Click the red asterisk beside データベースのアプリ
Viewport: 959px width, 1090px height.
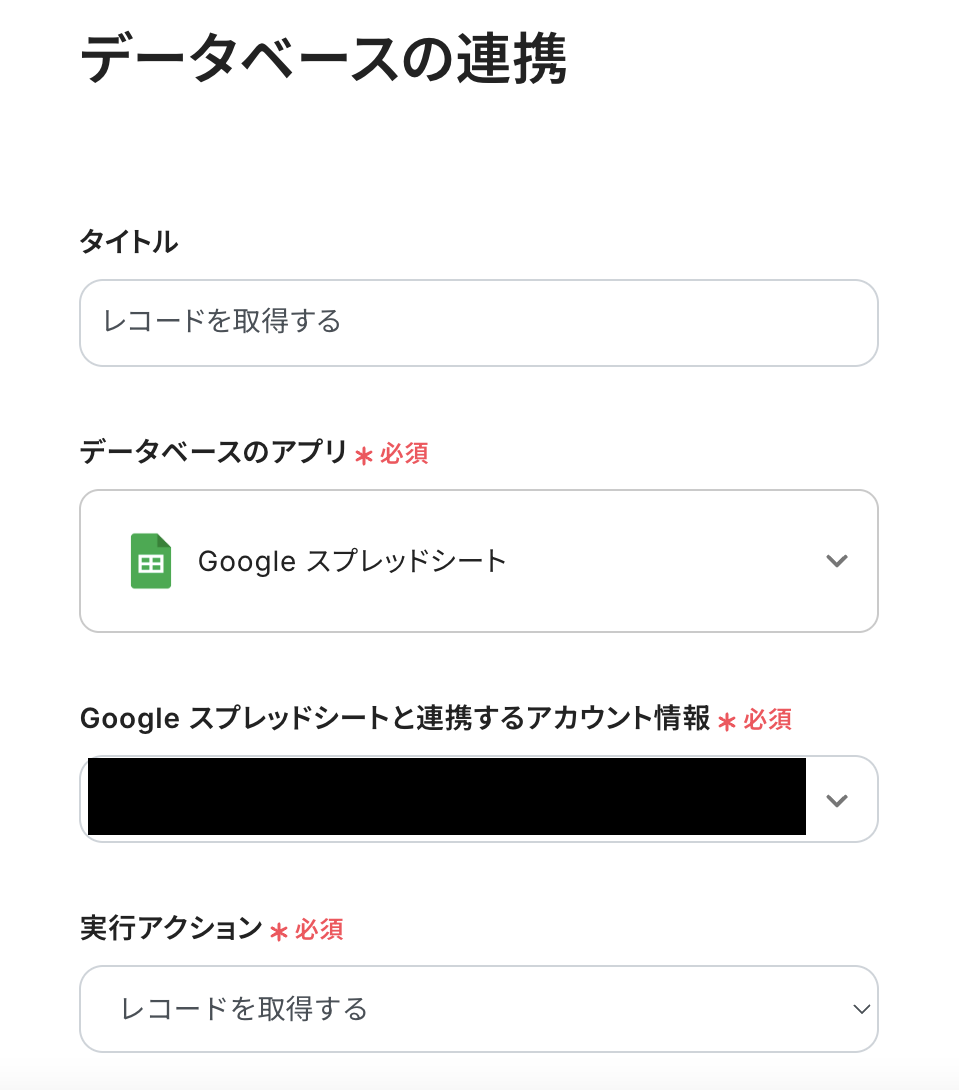click(x=364, y=455)
